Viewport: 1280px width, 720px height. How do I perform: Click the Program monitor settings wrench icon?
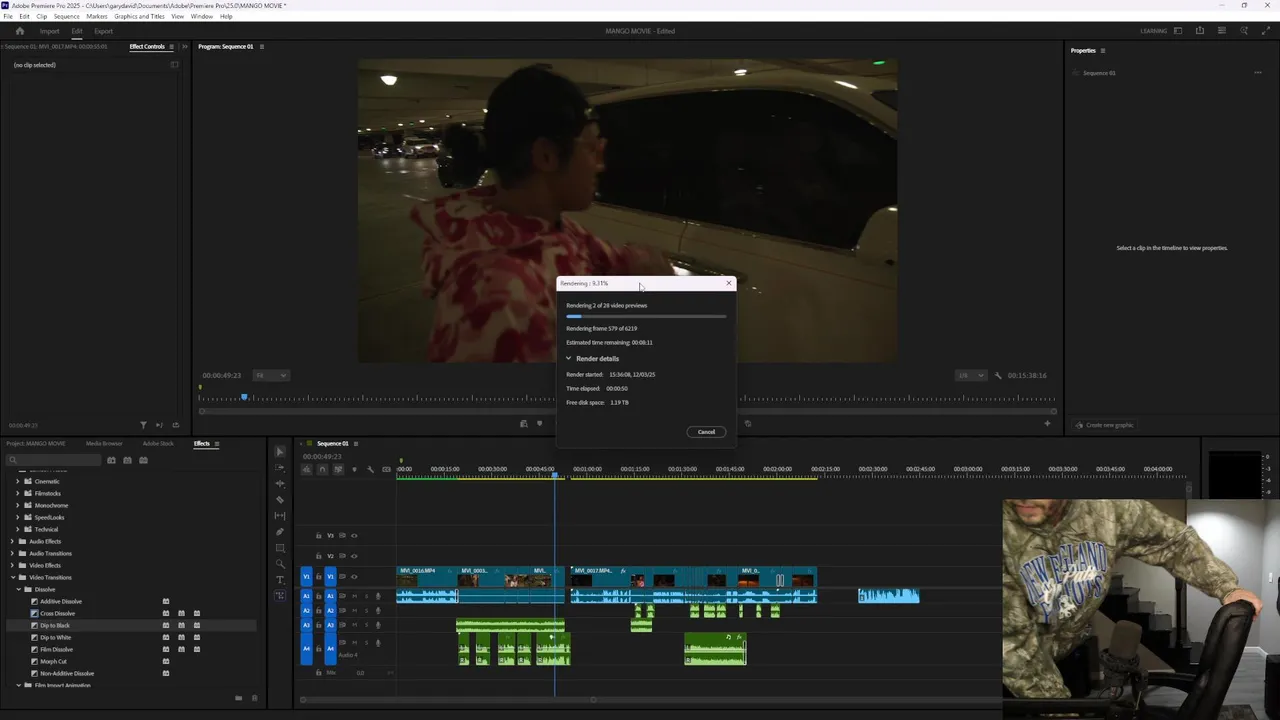[998, 376]
